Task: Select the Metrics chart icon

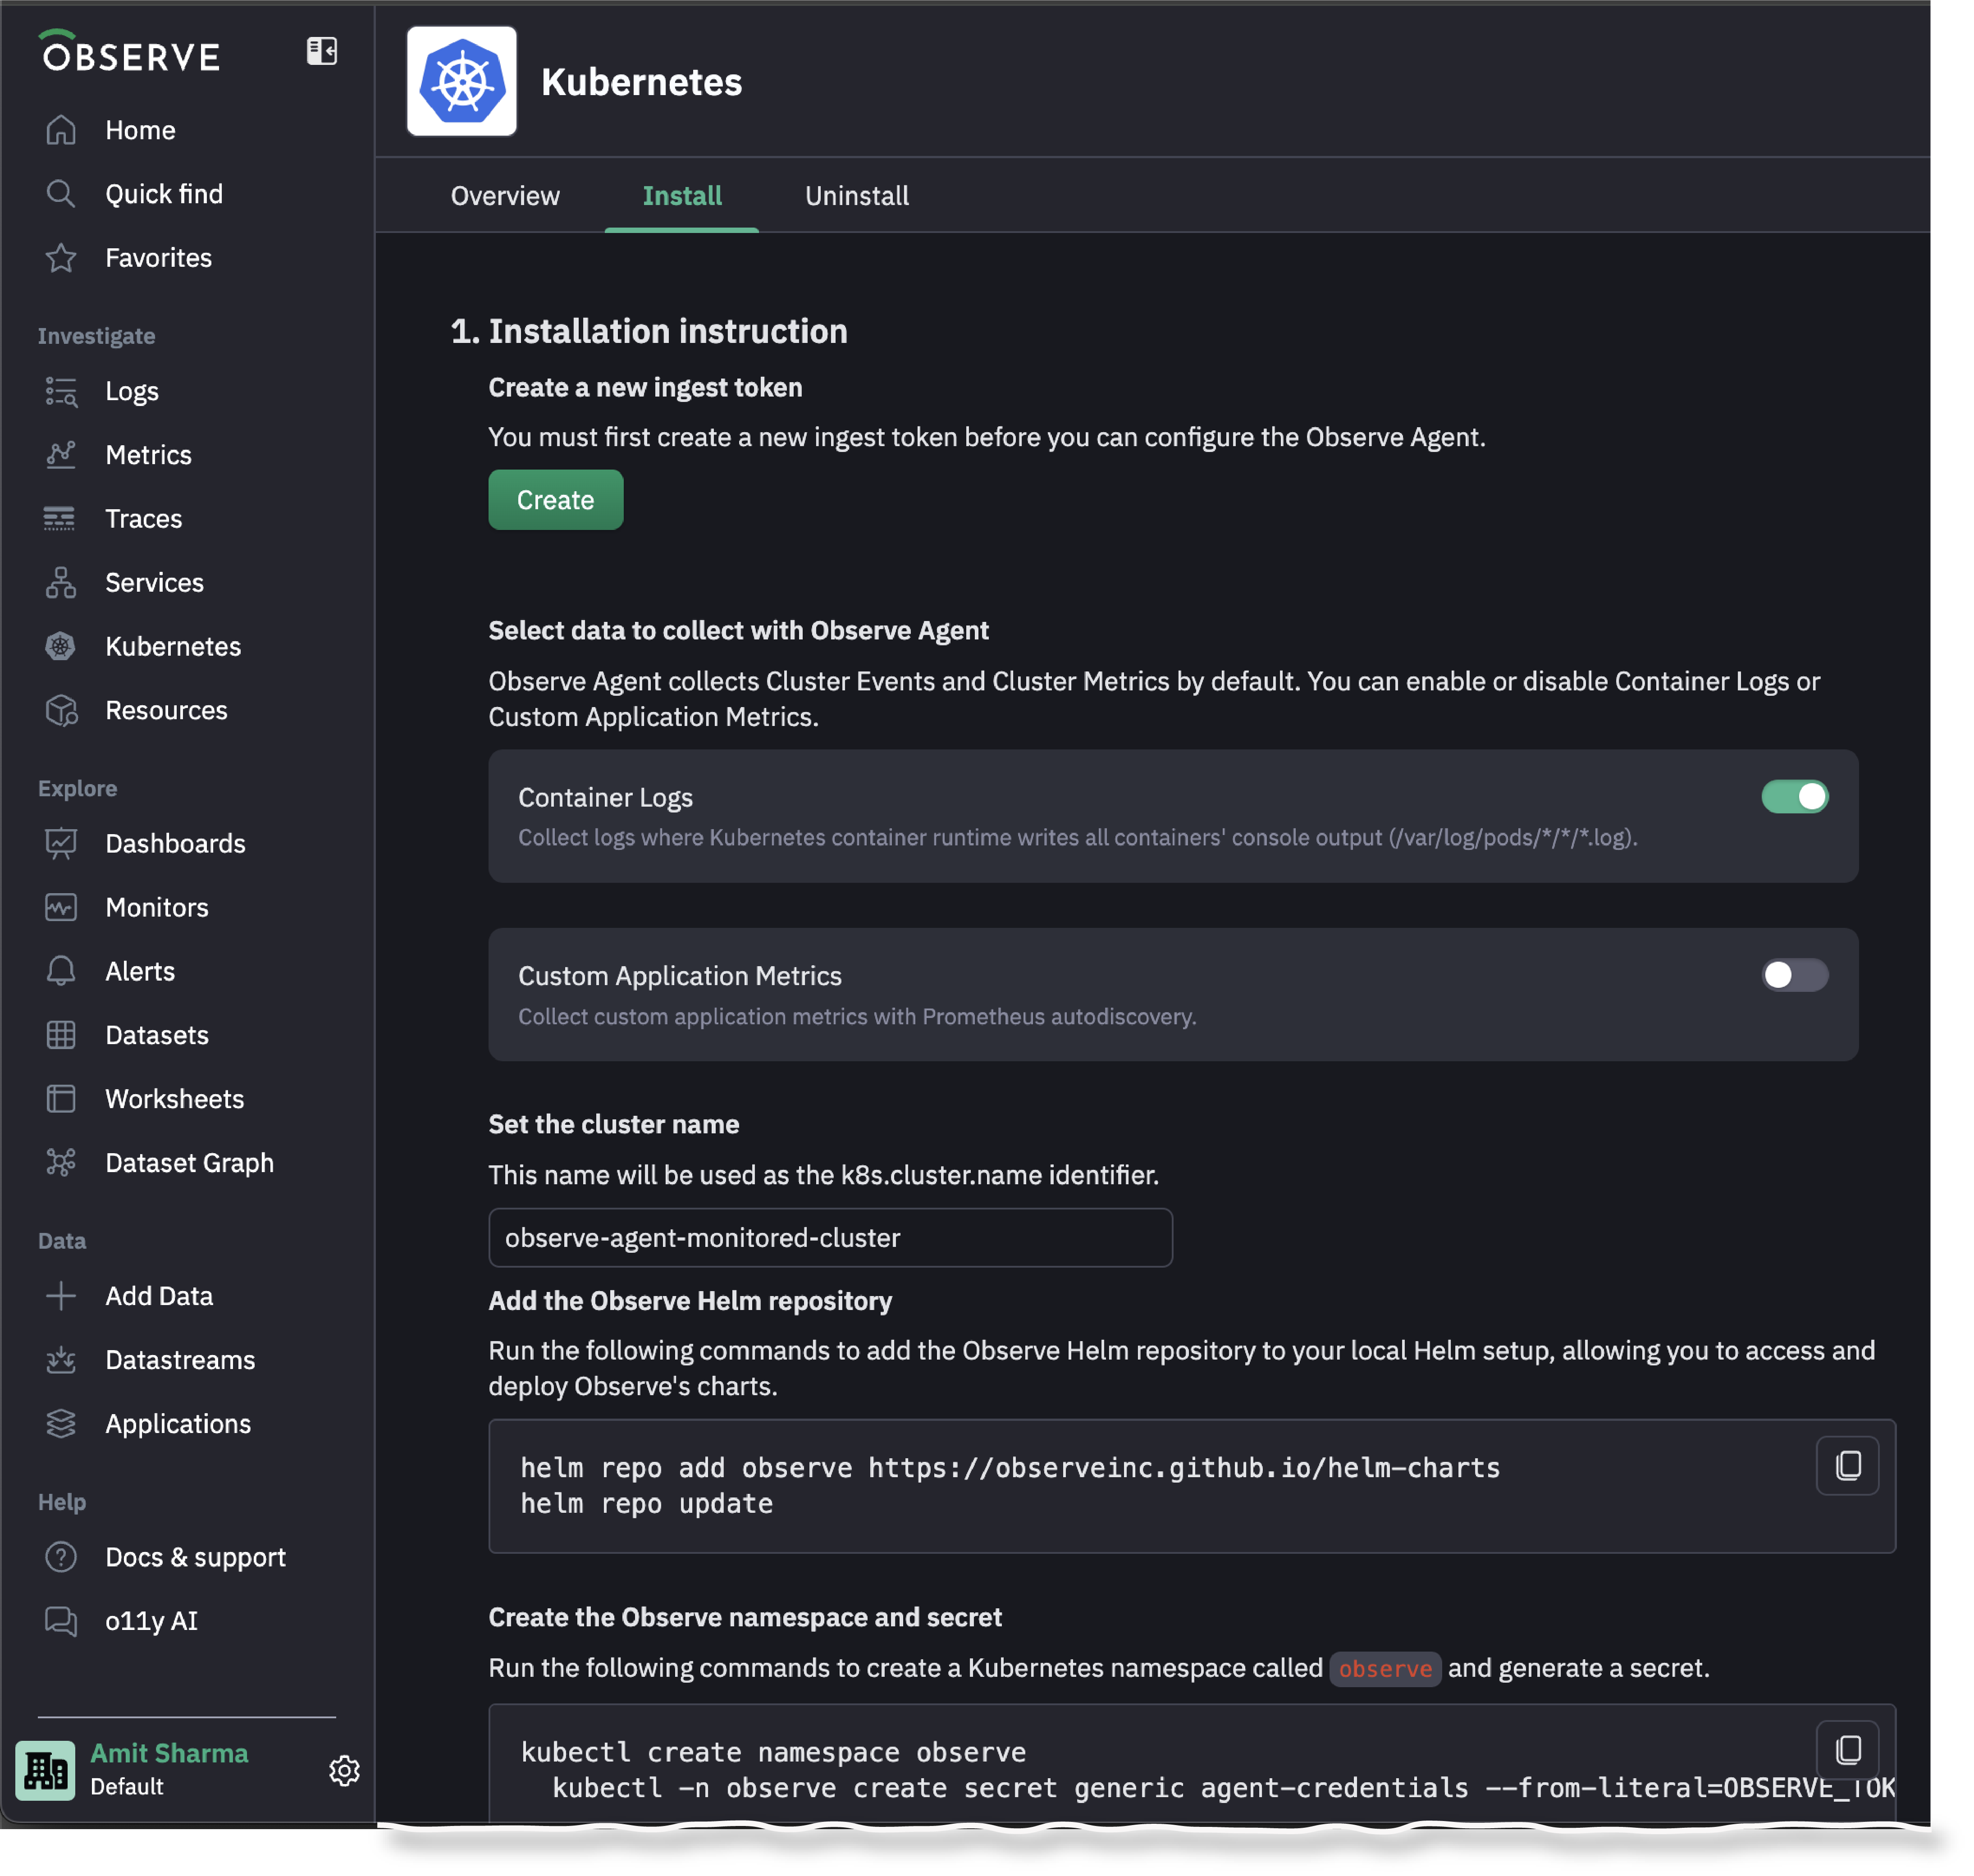Action: coord(61,455)
